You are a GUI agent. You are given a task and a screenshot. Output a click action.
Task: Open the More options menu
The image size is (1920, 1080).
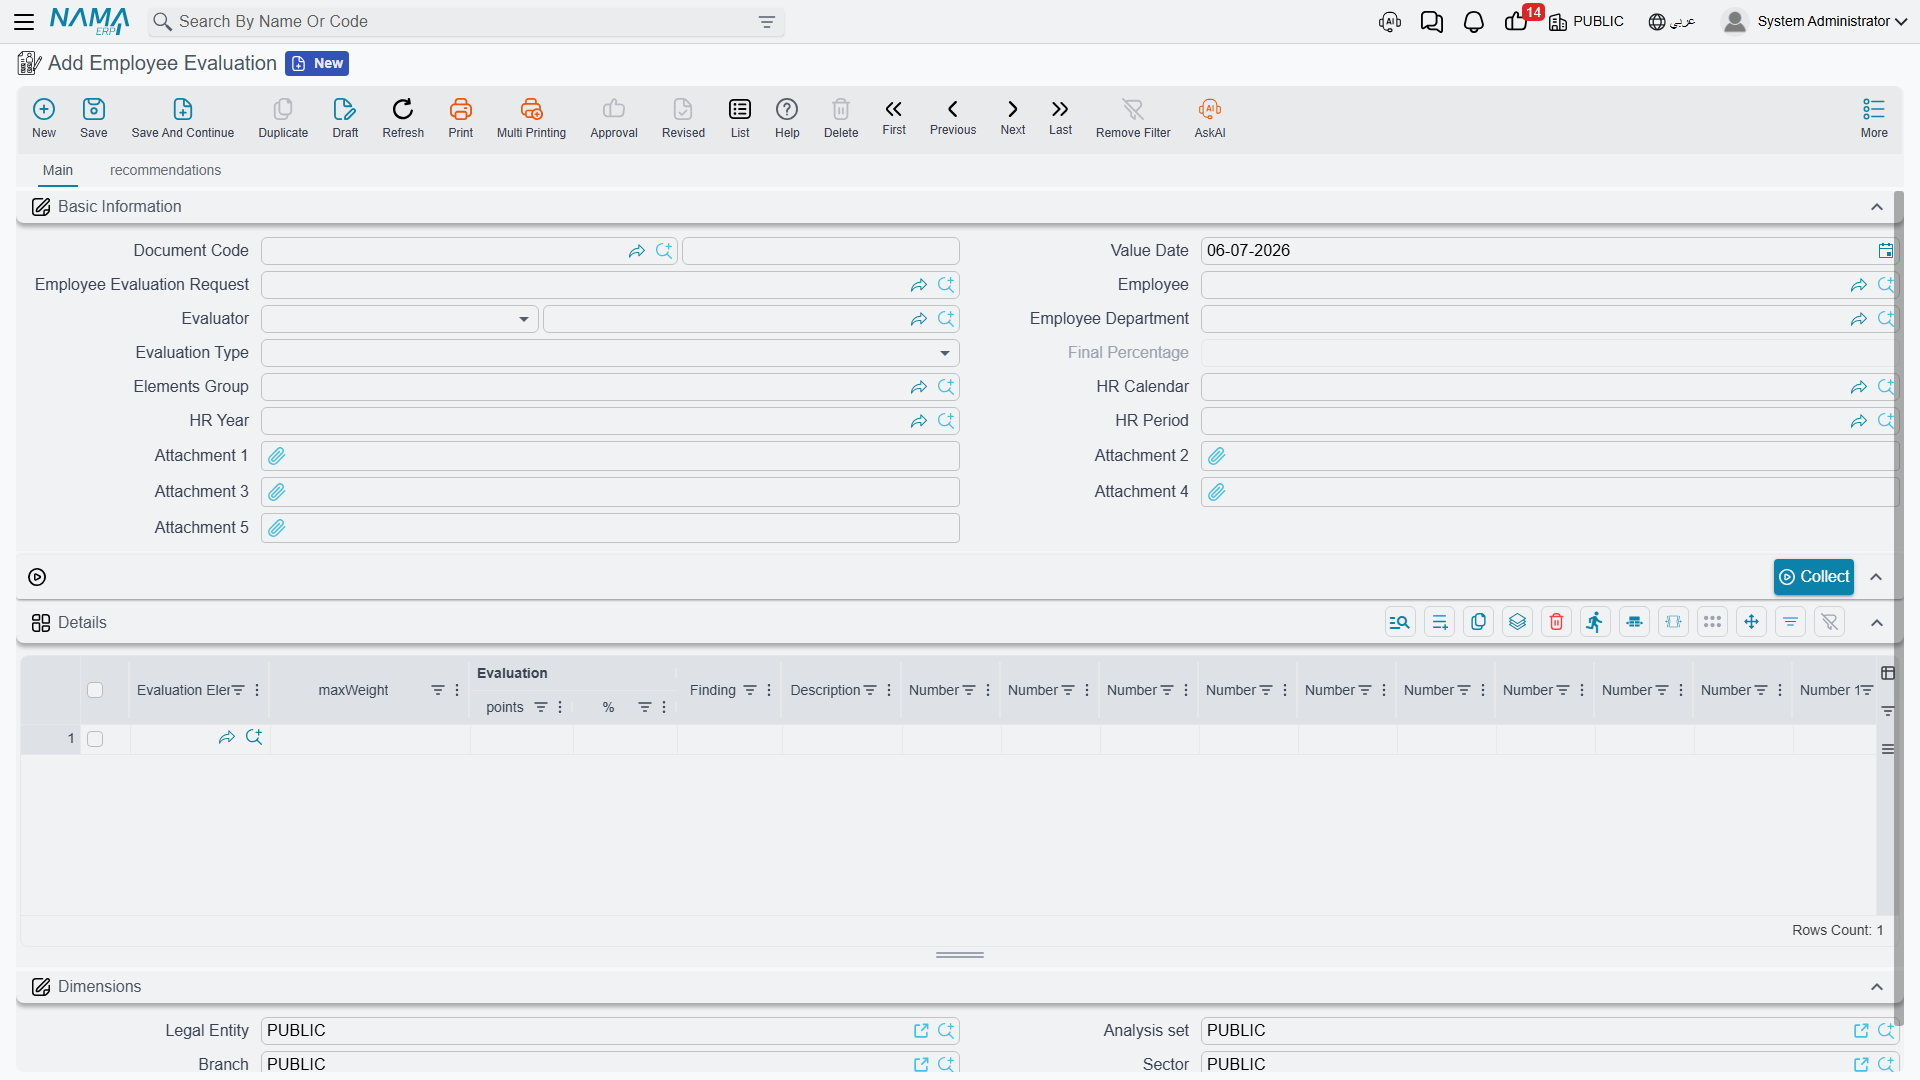1874,118
